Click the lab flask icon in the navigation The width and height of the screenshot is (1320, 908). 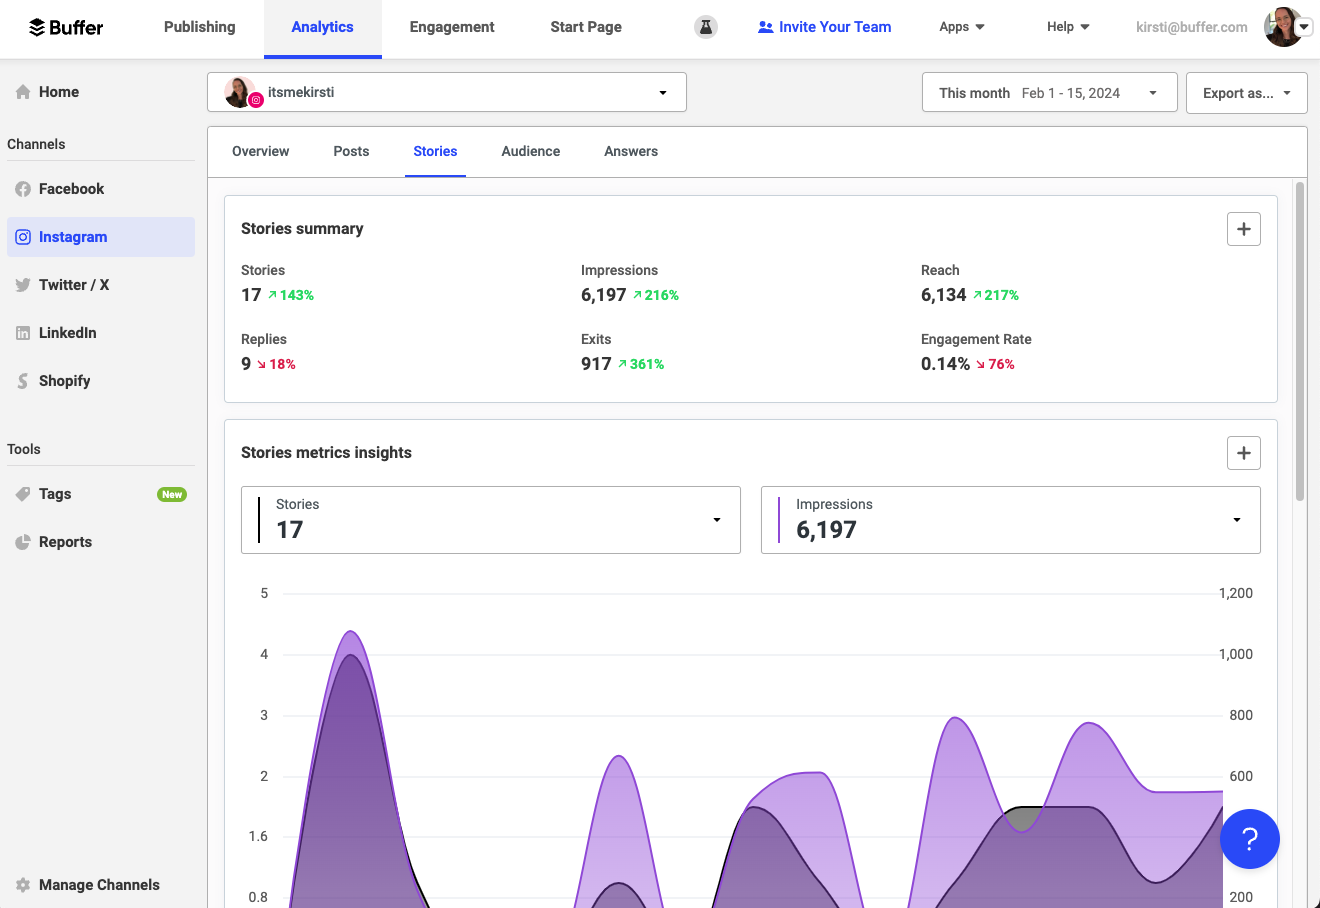[x=706, y=27]
